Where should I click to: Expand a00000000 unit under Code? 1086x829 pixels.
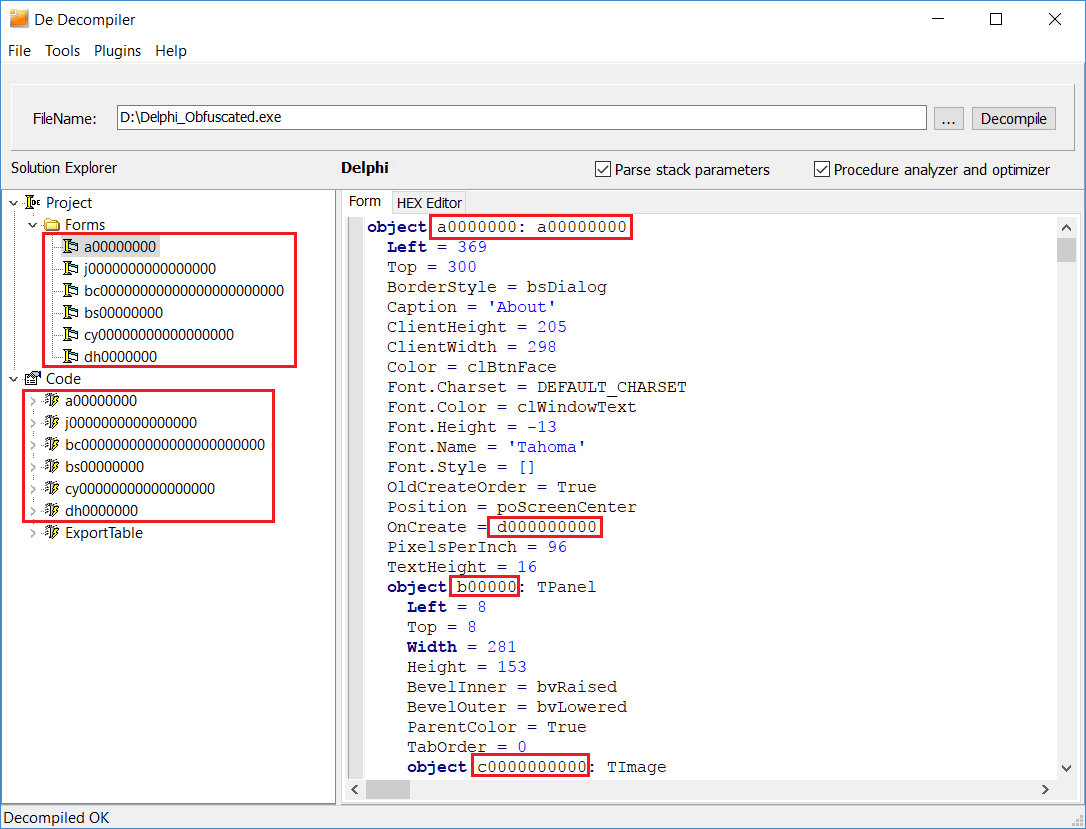(x=33, y=401)
